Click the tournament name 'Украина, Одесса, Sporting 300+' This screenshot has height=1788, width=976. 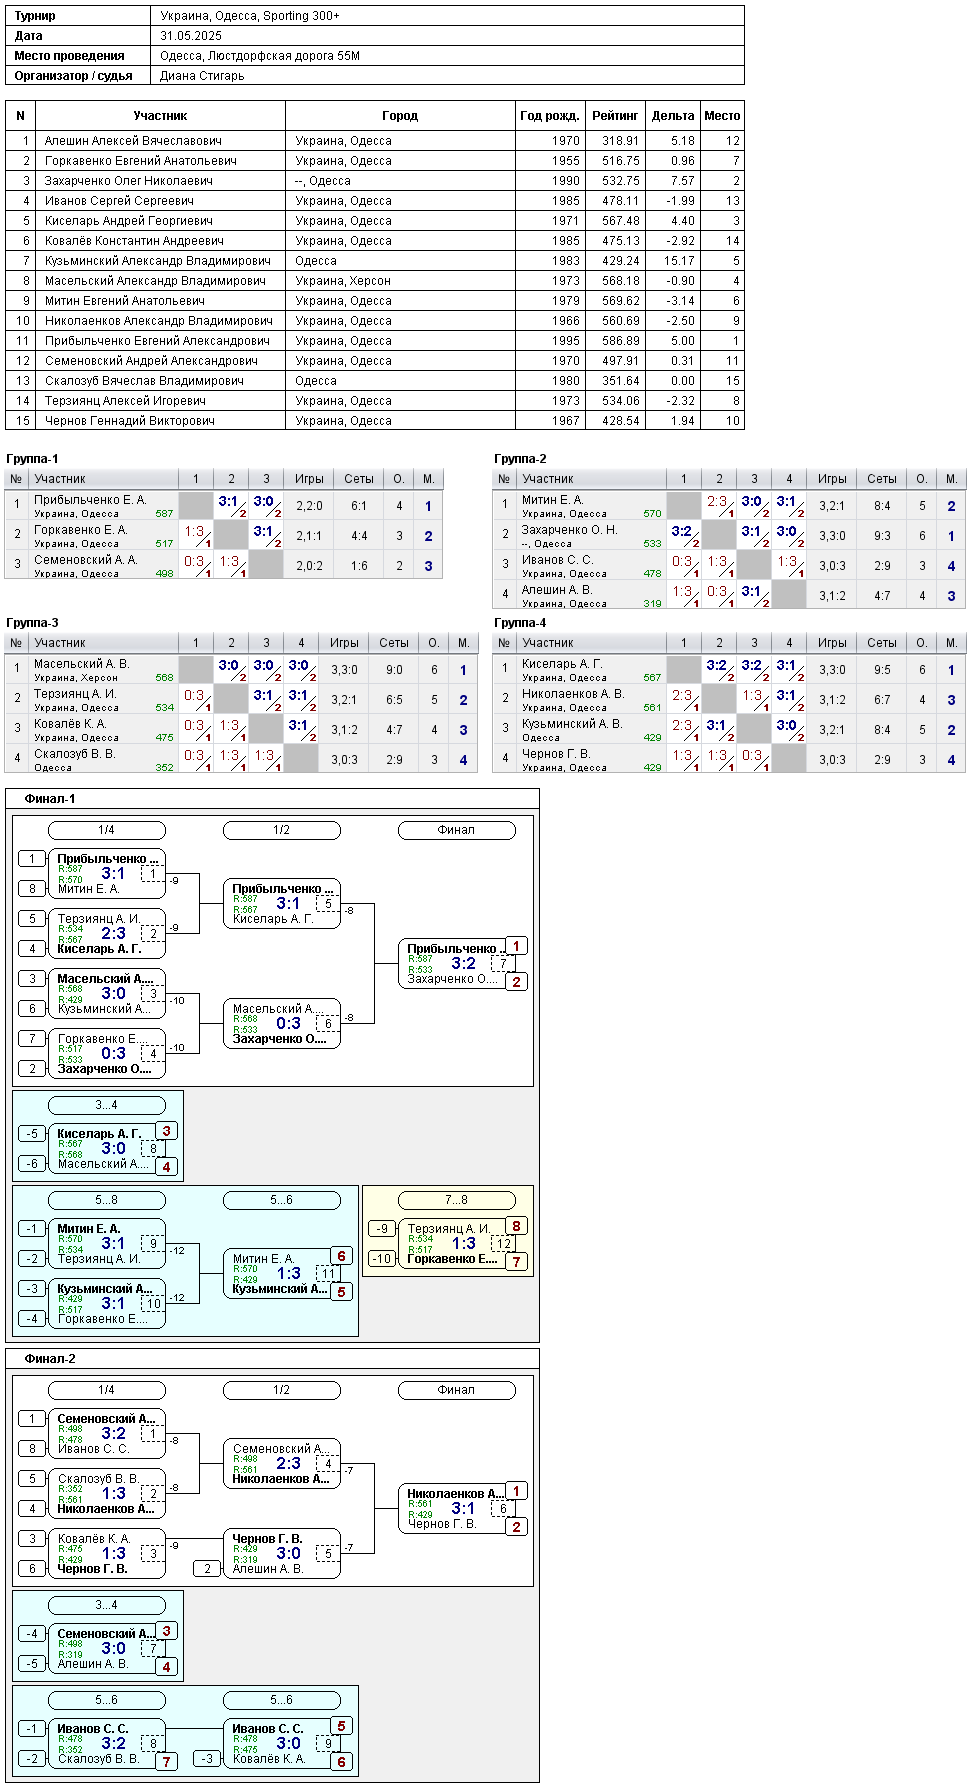249,16
